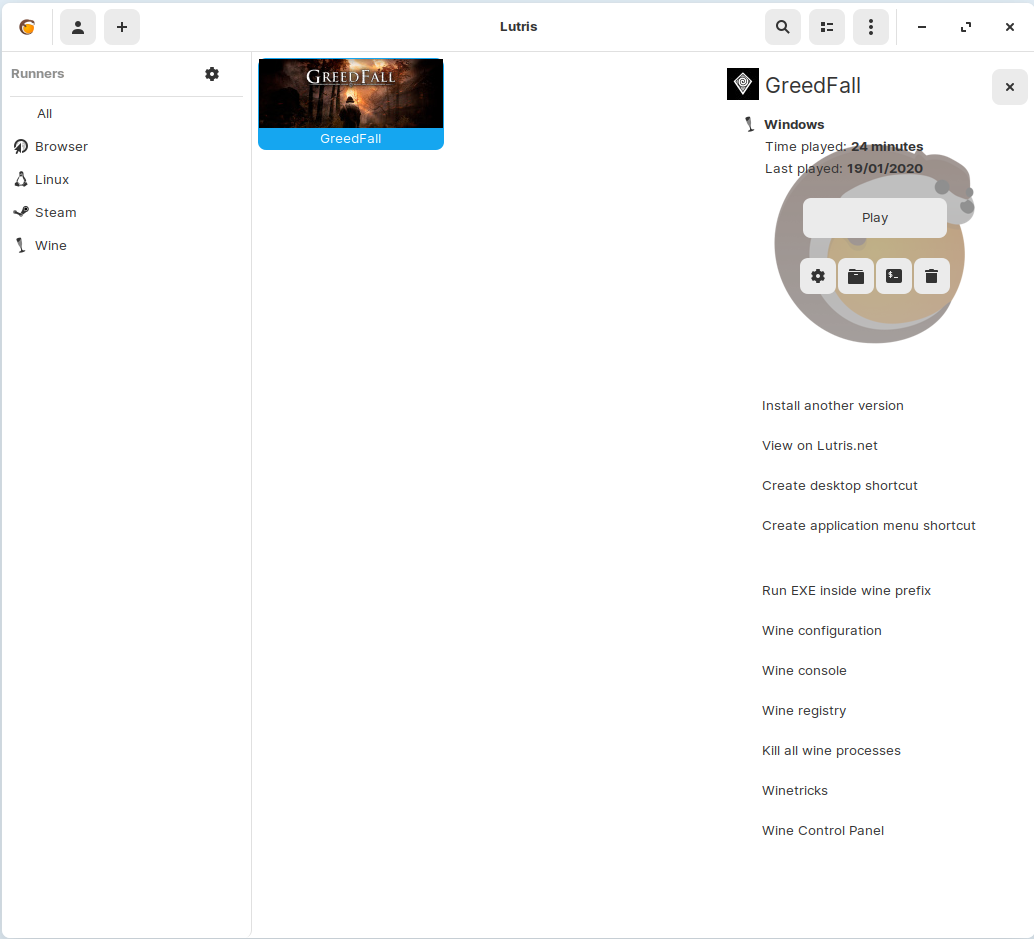Click the plus icon to add game
Screen dimensions: 1034x939
click(x=122, y=27)
